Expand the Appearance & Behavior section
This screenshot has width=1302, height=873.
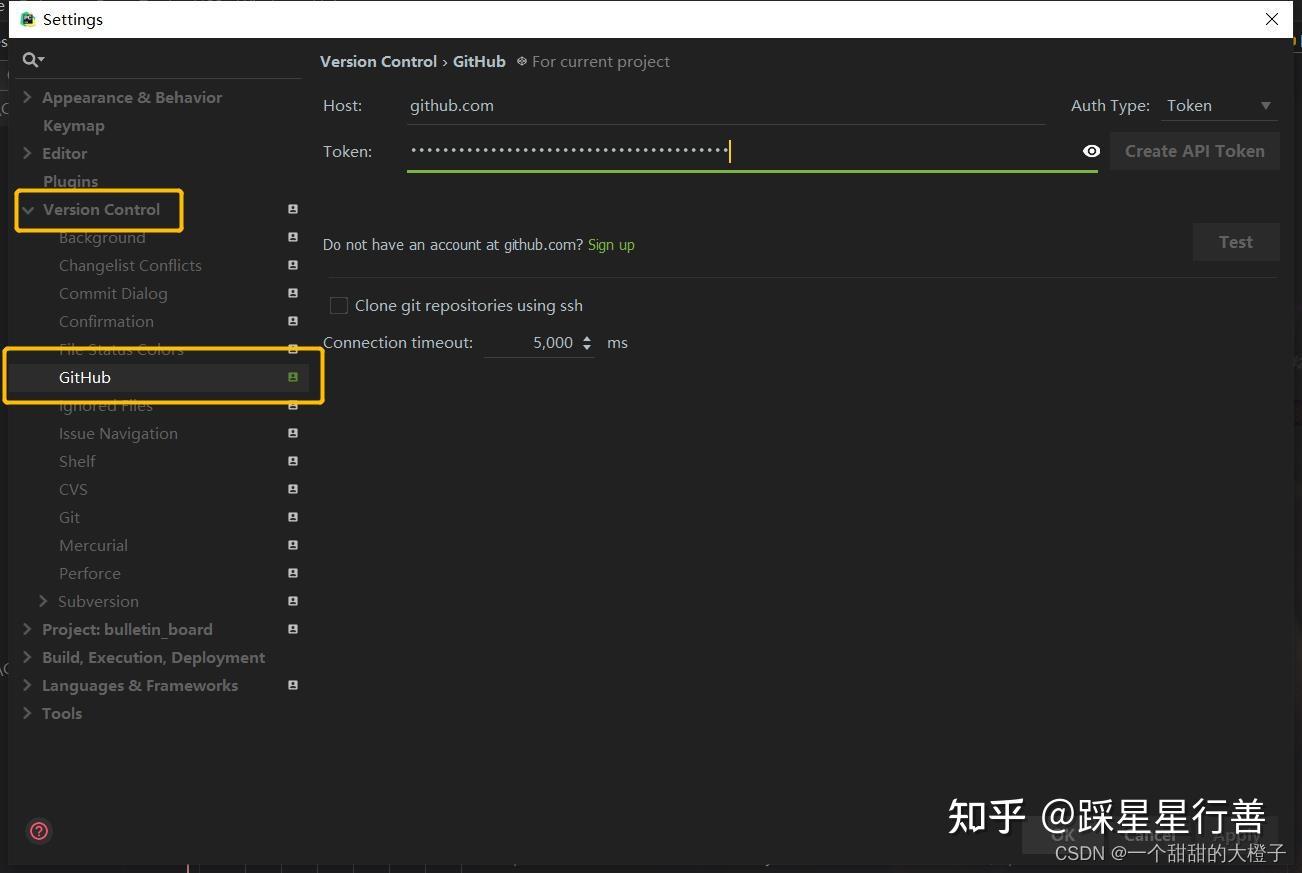[x=27, y=97]
